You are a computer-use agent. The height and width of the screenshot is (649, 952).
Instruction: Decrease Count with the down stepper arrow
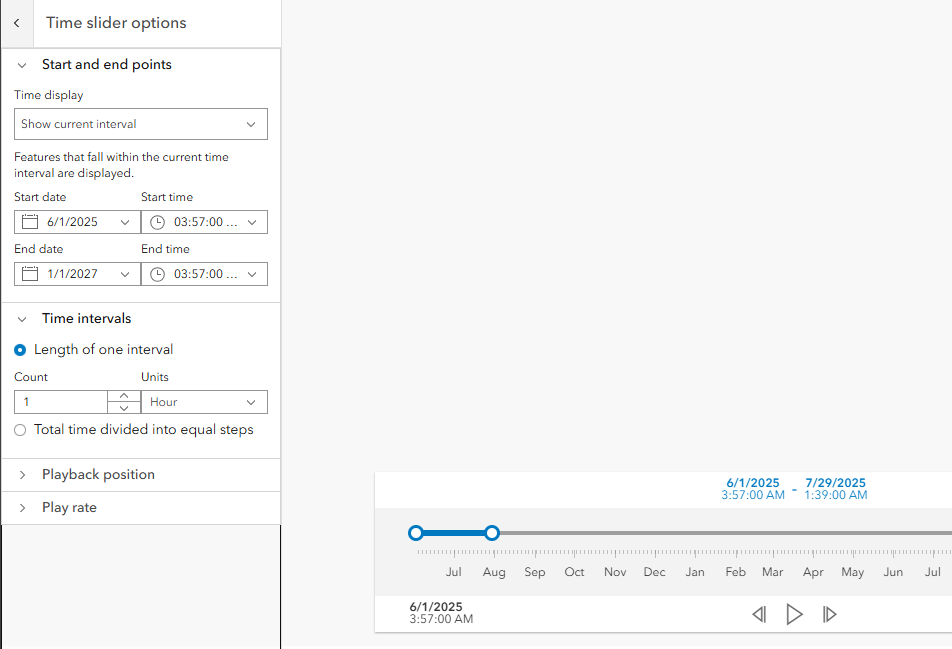124,408
